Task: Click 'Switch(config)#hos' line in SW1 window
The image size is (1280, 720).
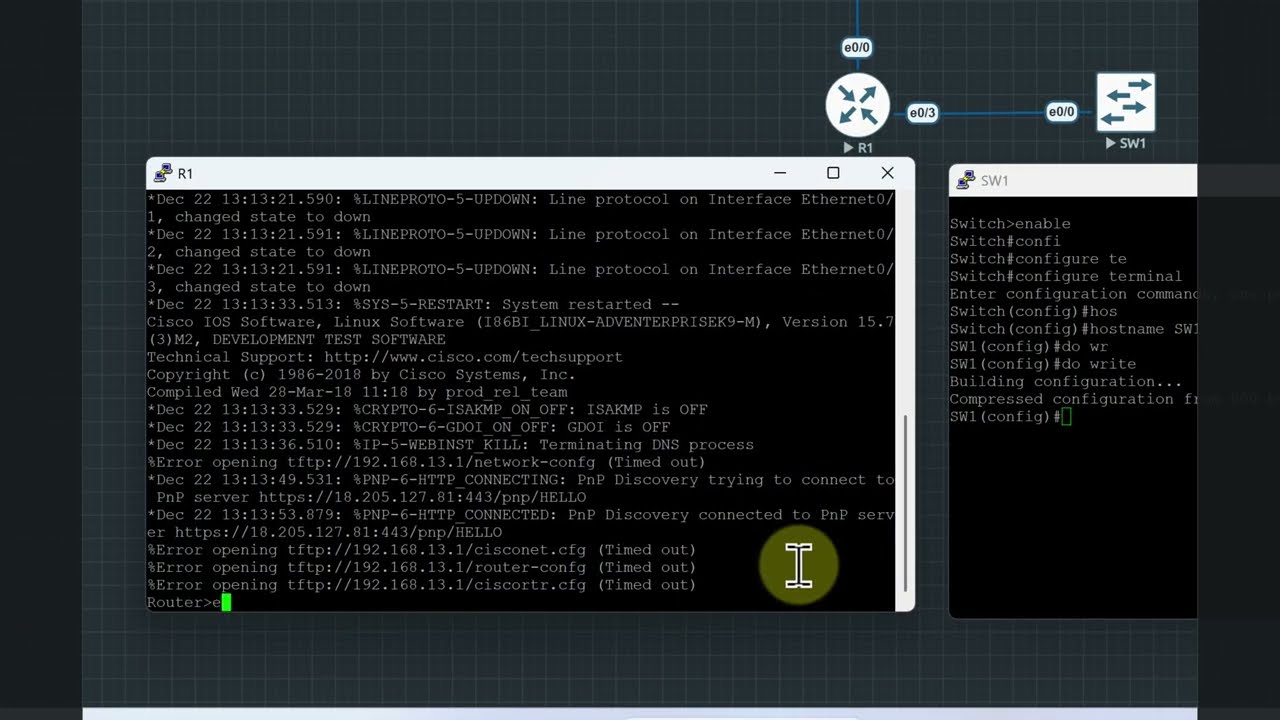Action: coord(1033,311)
